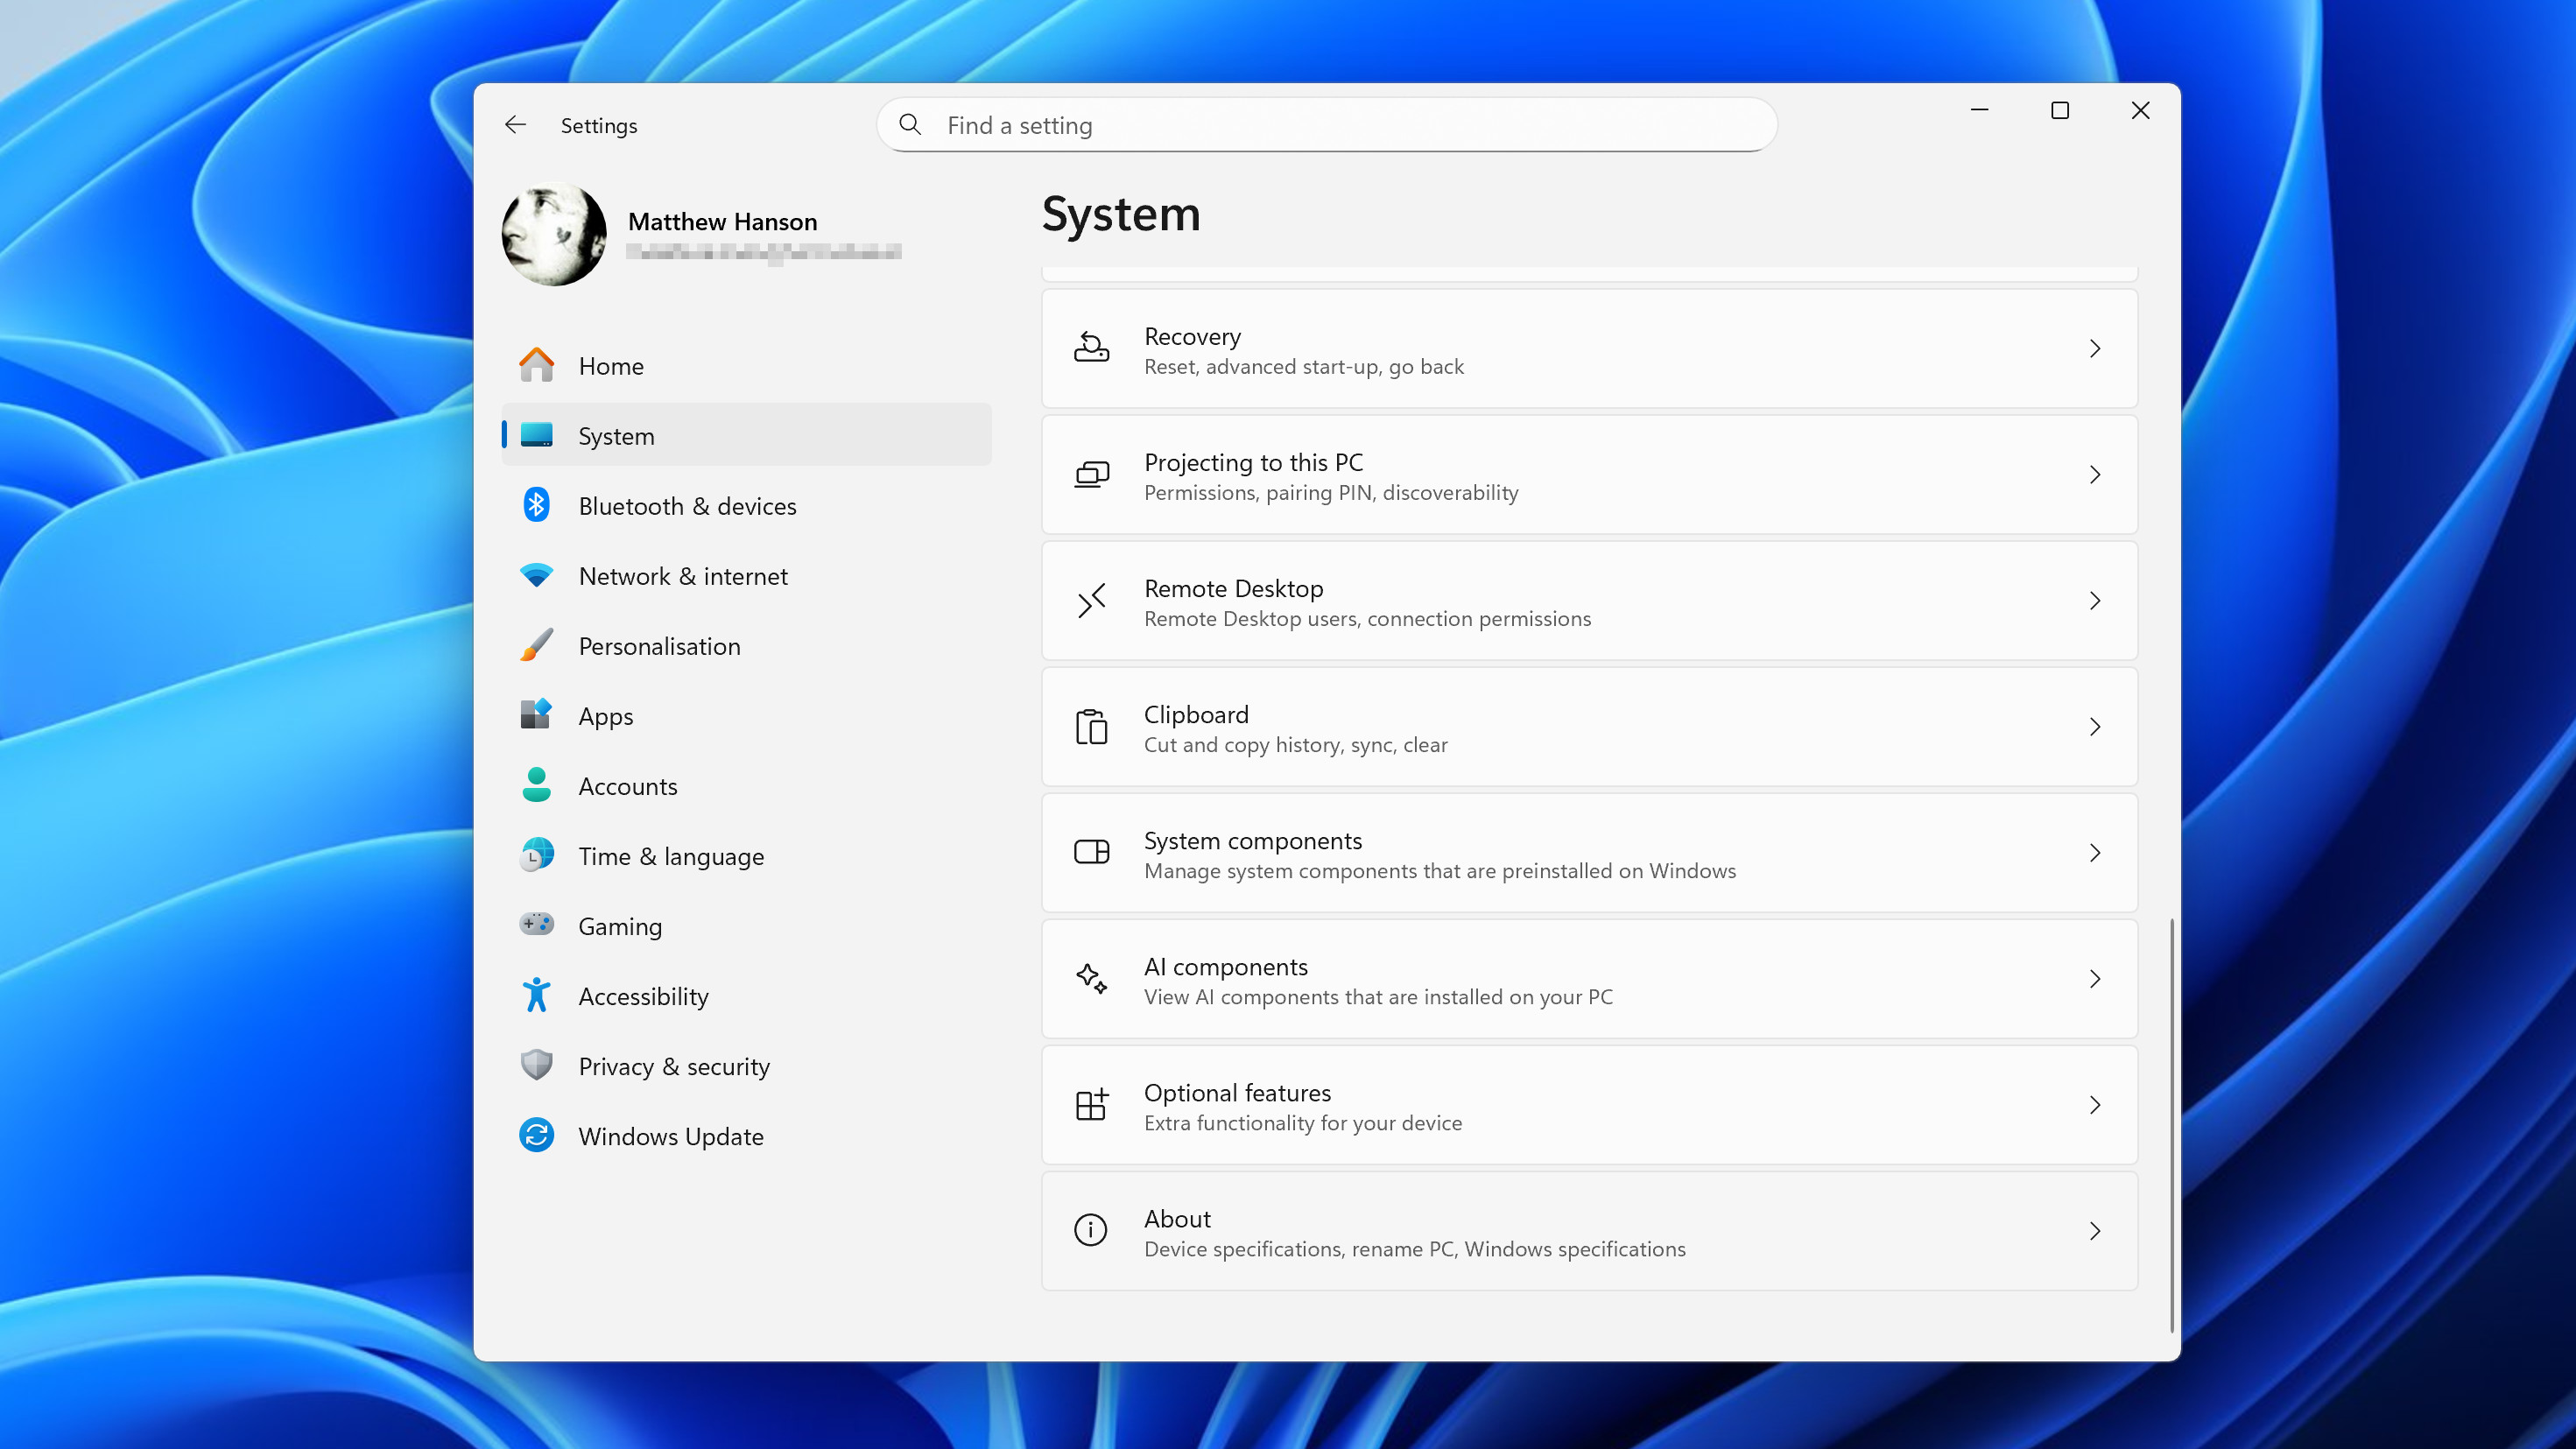The width and height of the screenshot is (2576, 1449).
Task: Click the Wi-Fi icon next to Network & internet
Action: point(537,575)
